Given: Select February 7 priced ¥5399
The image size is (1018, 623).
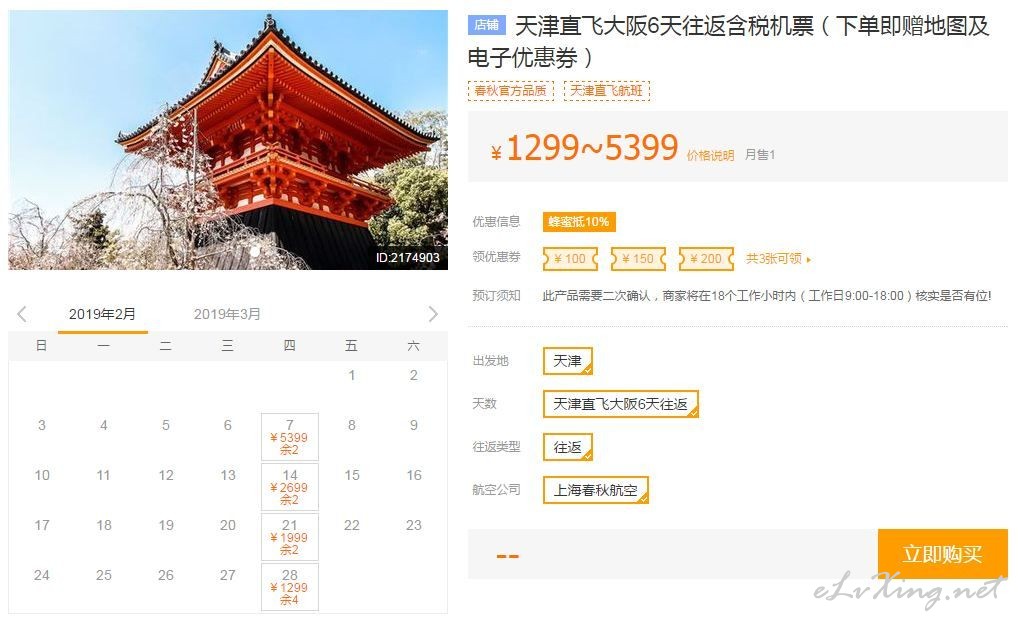Looking at the screenshot, I should click(290, 437).
